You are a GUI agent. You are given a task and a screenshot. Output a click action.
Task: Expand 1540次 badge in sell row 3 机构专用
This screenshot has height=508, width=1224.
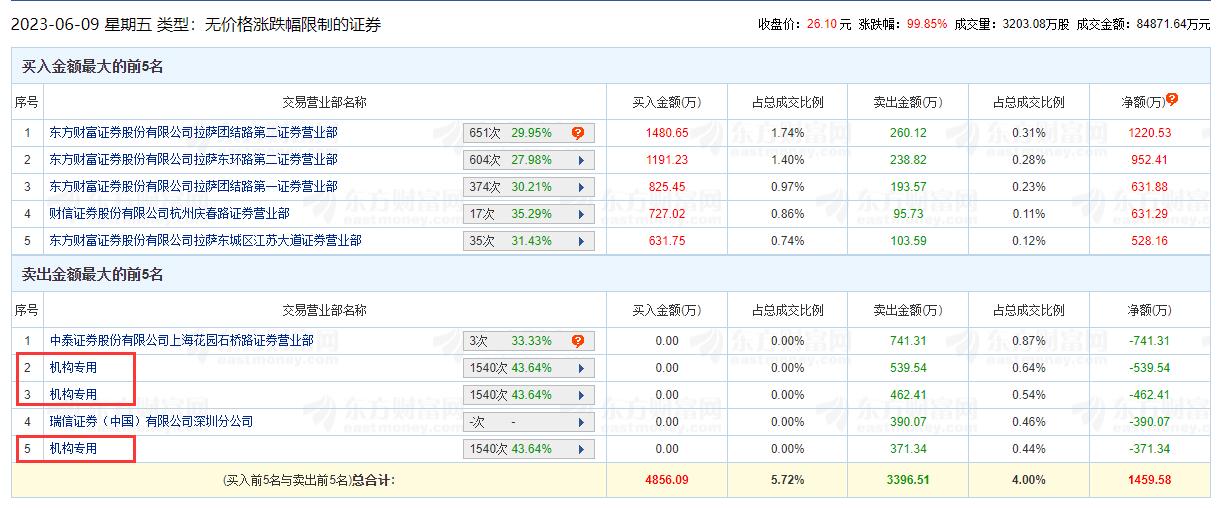coord(579,395)
